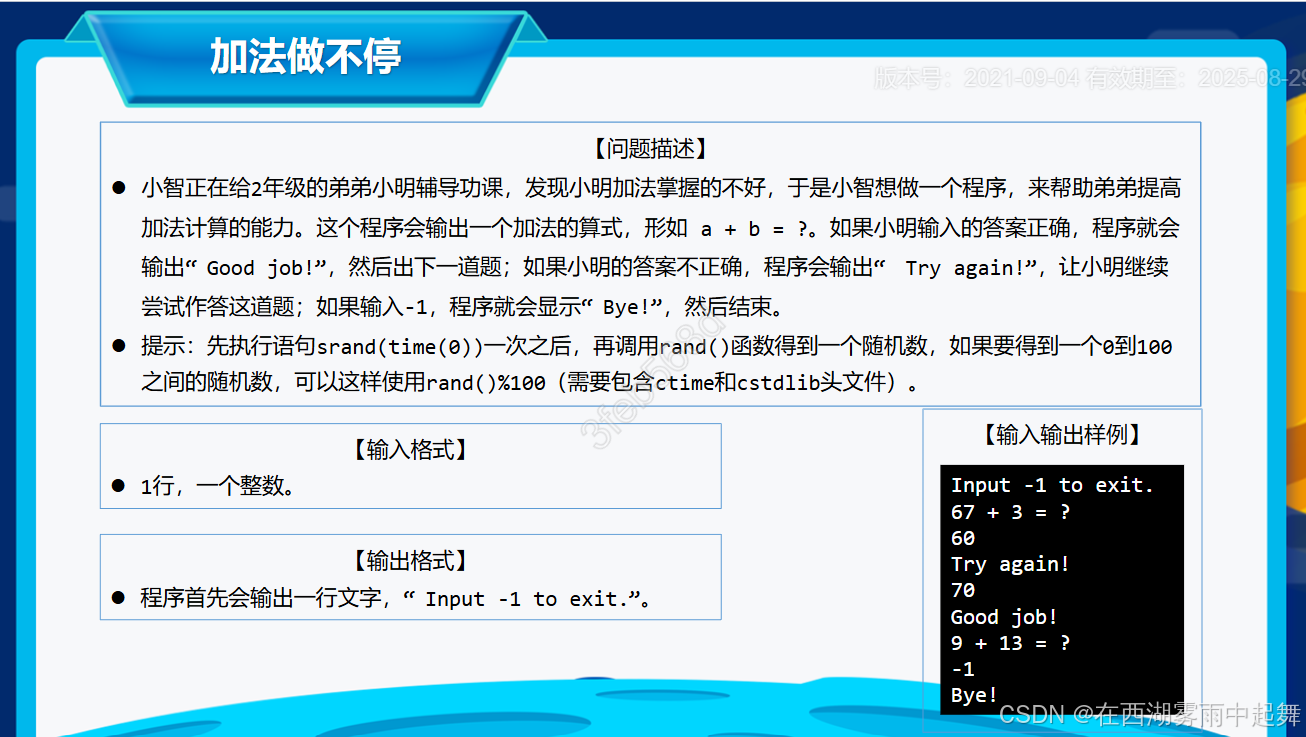The width and height of the screenshot is (1306, 737).
Task: Select the 【输入格式】 header
Action: pyautogui.click(x=410, y=449)
